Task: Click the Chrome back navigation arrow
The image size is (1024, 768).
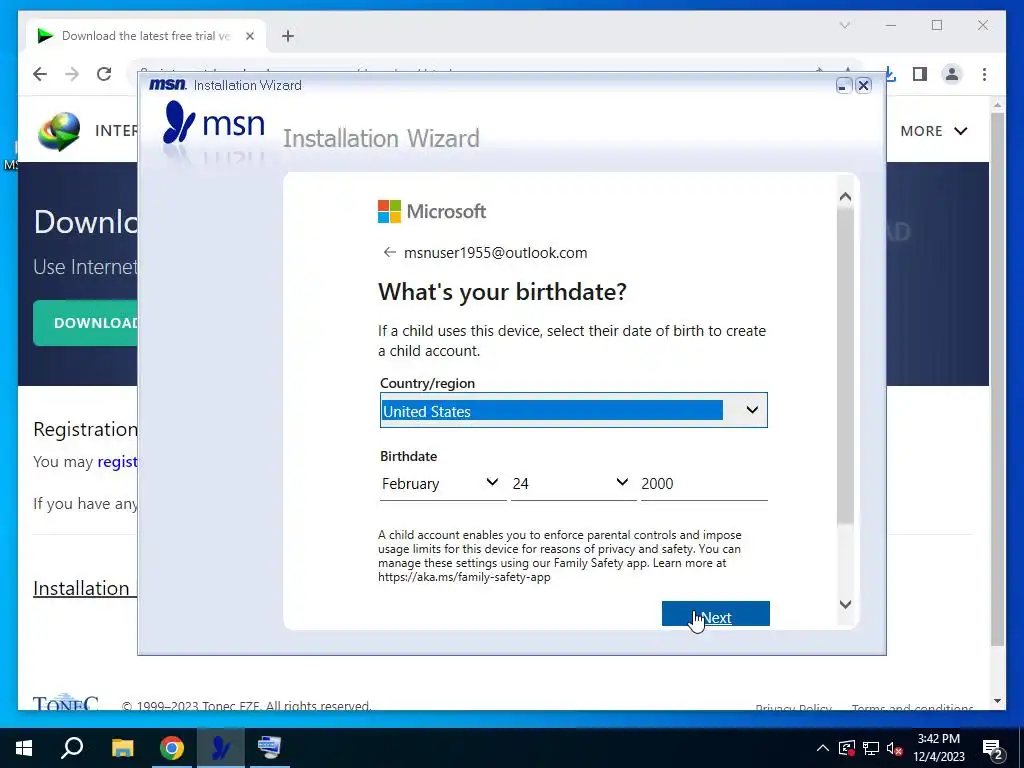Action: [x=40, y=74]
